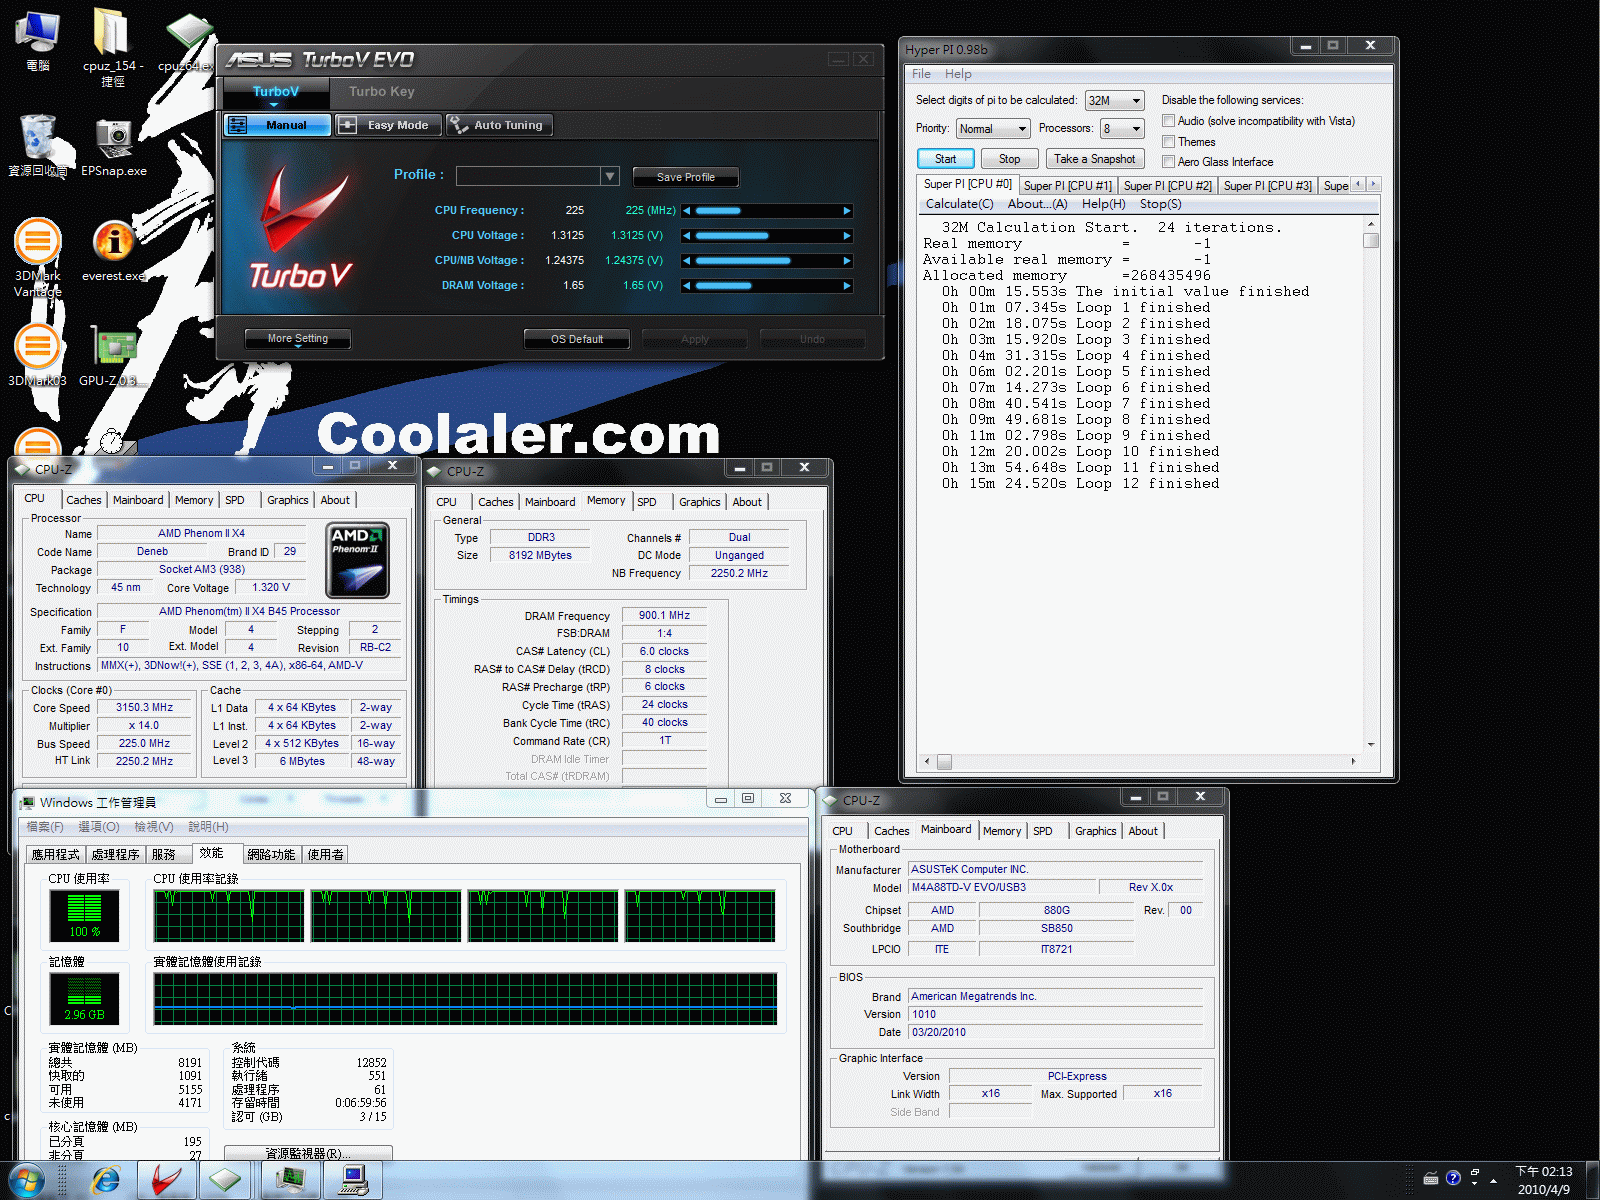Screen dimensions: 1600x1200
Task: Click the taskbar clock showing 02:13
Action: pyautogui.click(x=1544, y=1181)
